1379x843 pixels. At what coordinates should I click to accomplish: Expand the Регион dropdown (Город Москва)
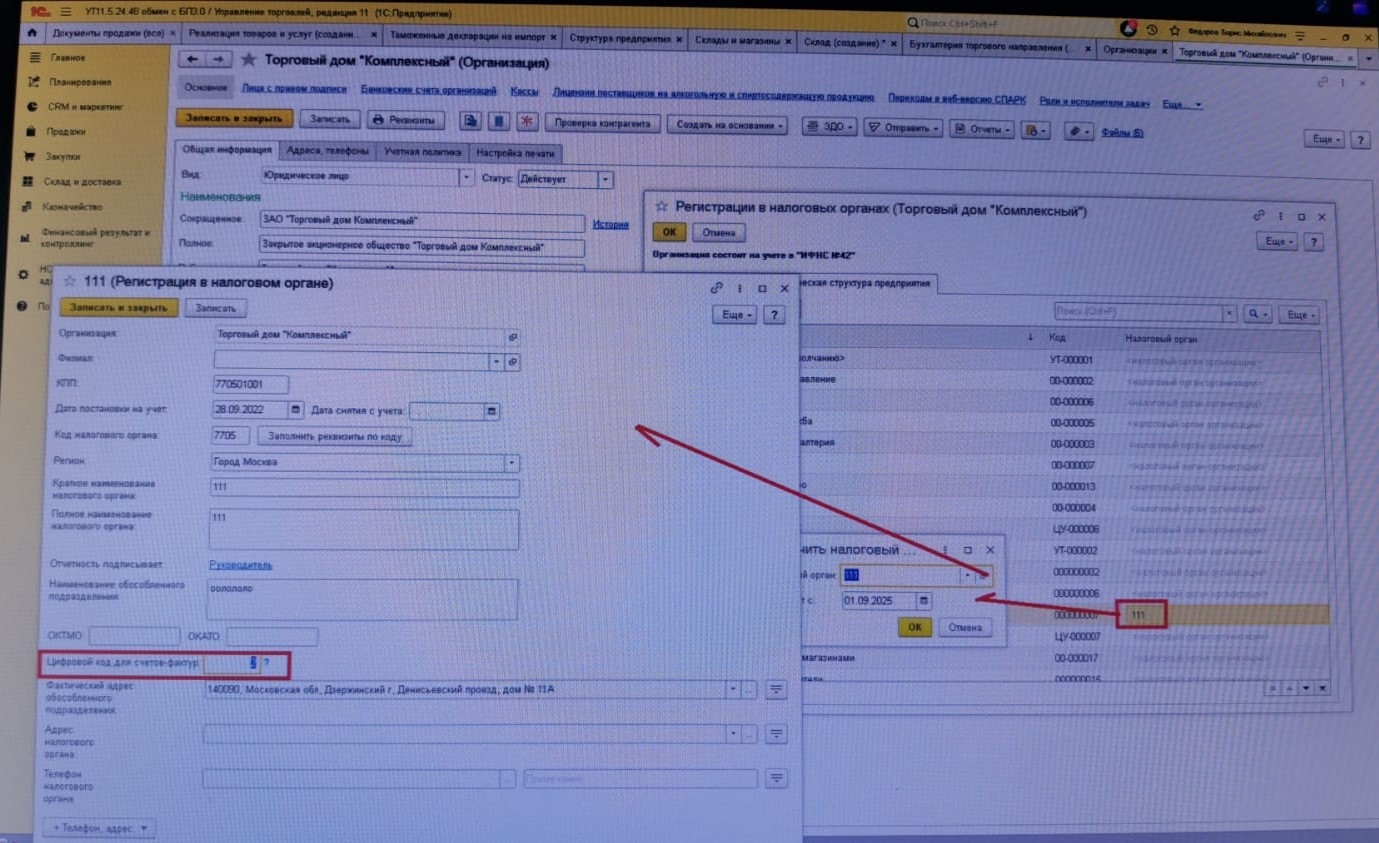point(512,463)
